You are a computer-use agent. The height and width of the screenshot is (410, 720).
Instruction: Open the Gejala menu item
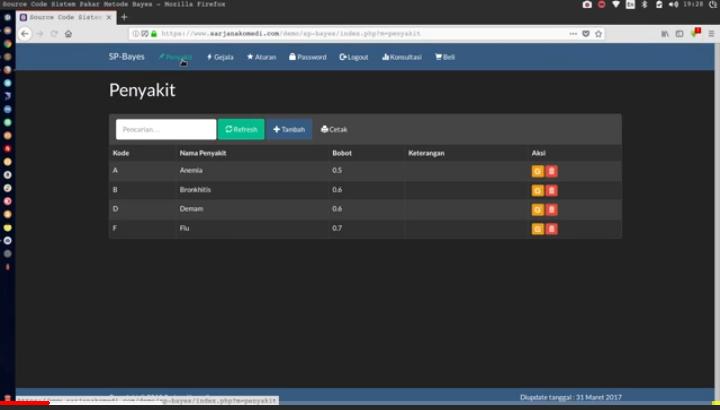tap(220, 57)
